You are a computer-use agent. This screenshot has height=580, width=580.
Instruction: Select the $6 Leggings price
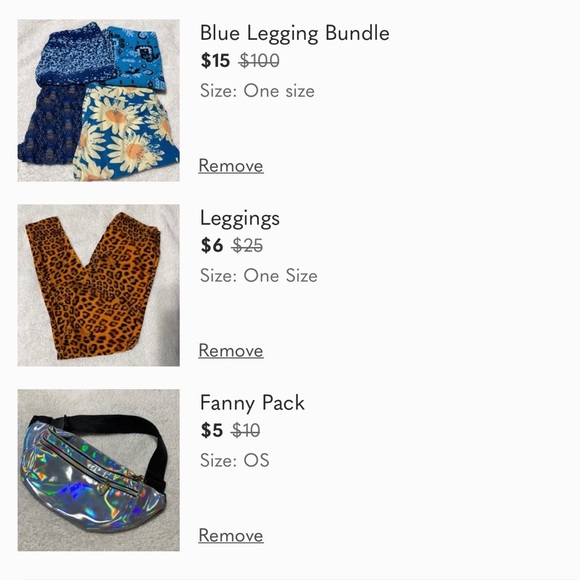[x=212, y=246]
